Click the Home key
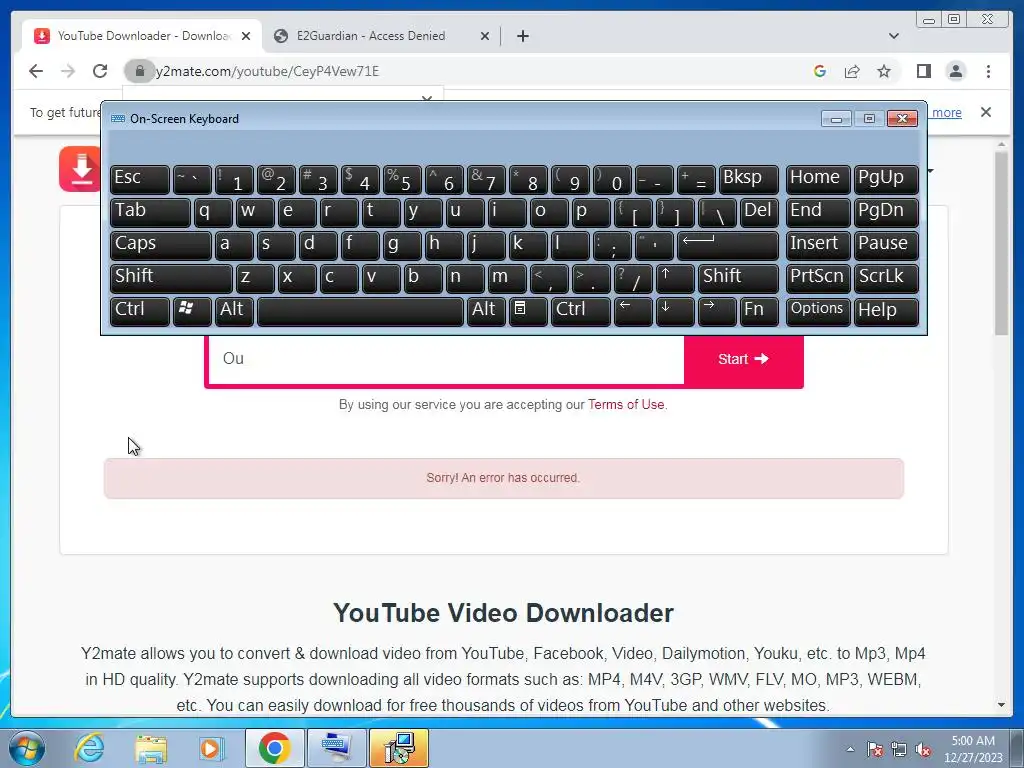 coord(817,179)
